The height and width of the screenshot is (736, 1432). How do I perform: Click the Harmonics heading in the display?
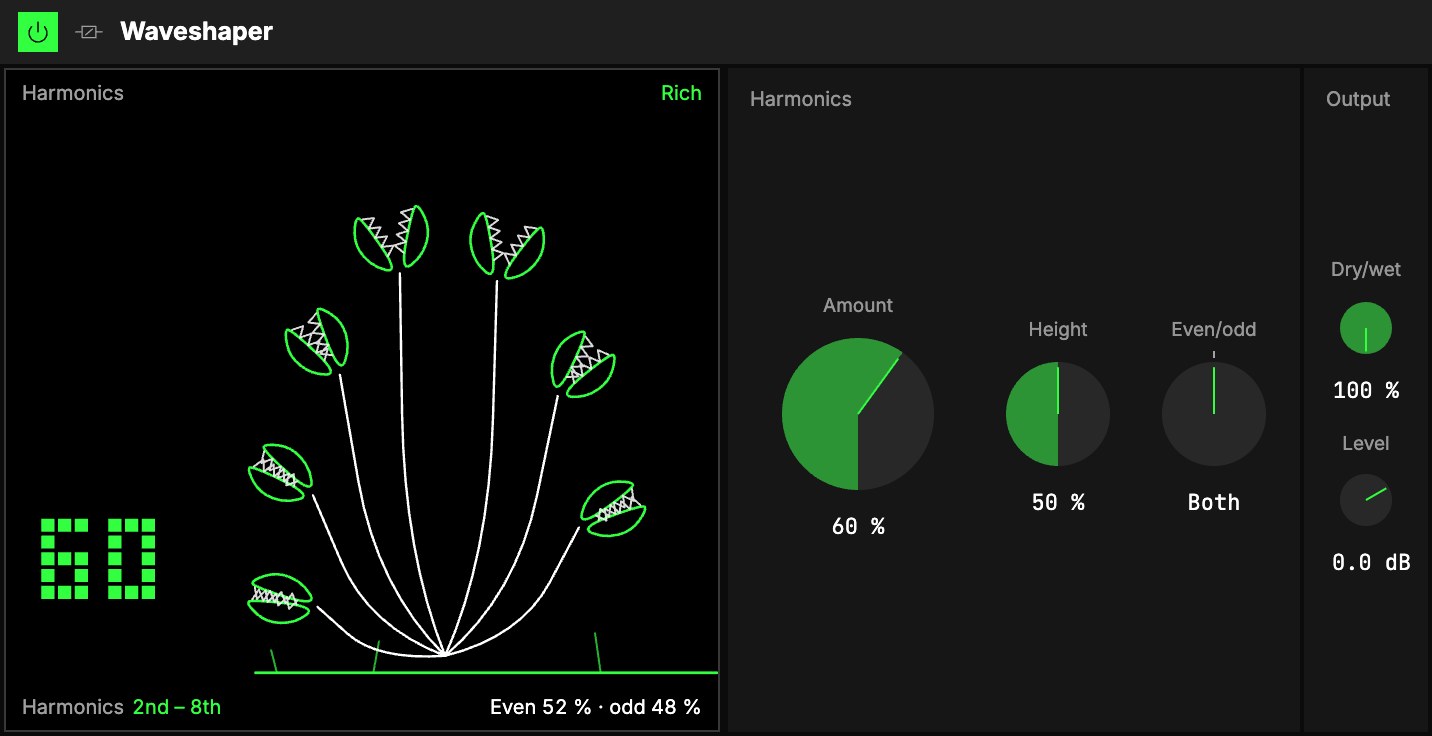pyautogui.click(x=73, y=93)
